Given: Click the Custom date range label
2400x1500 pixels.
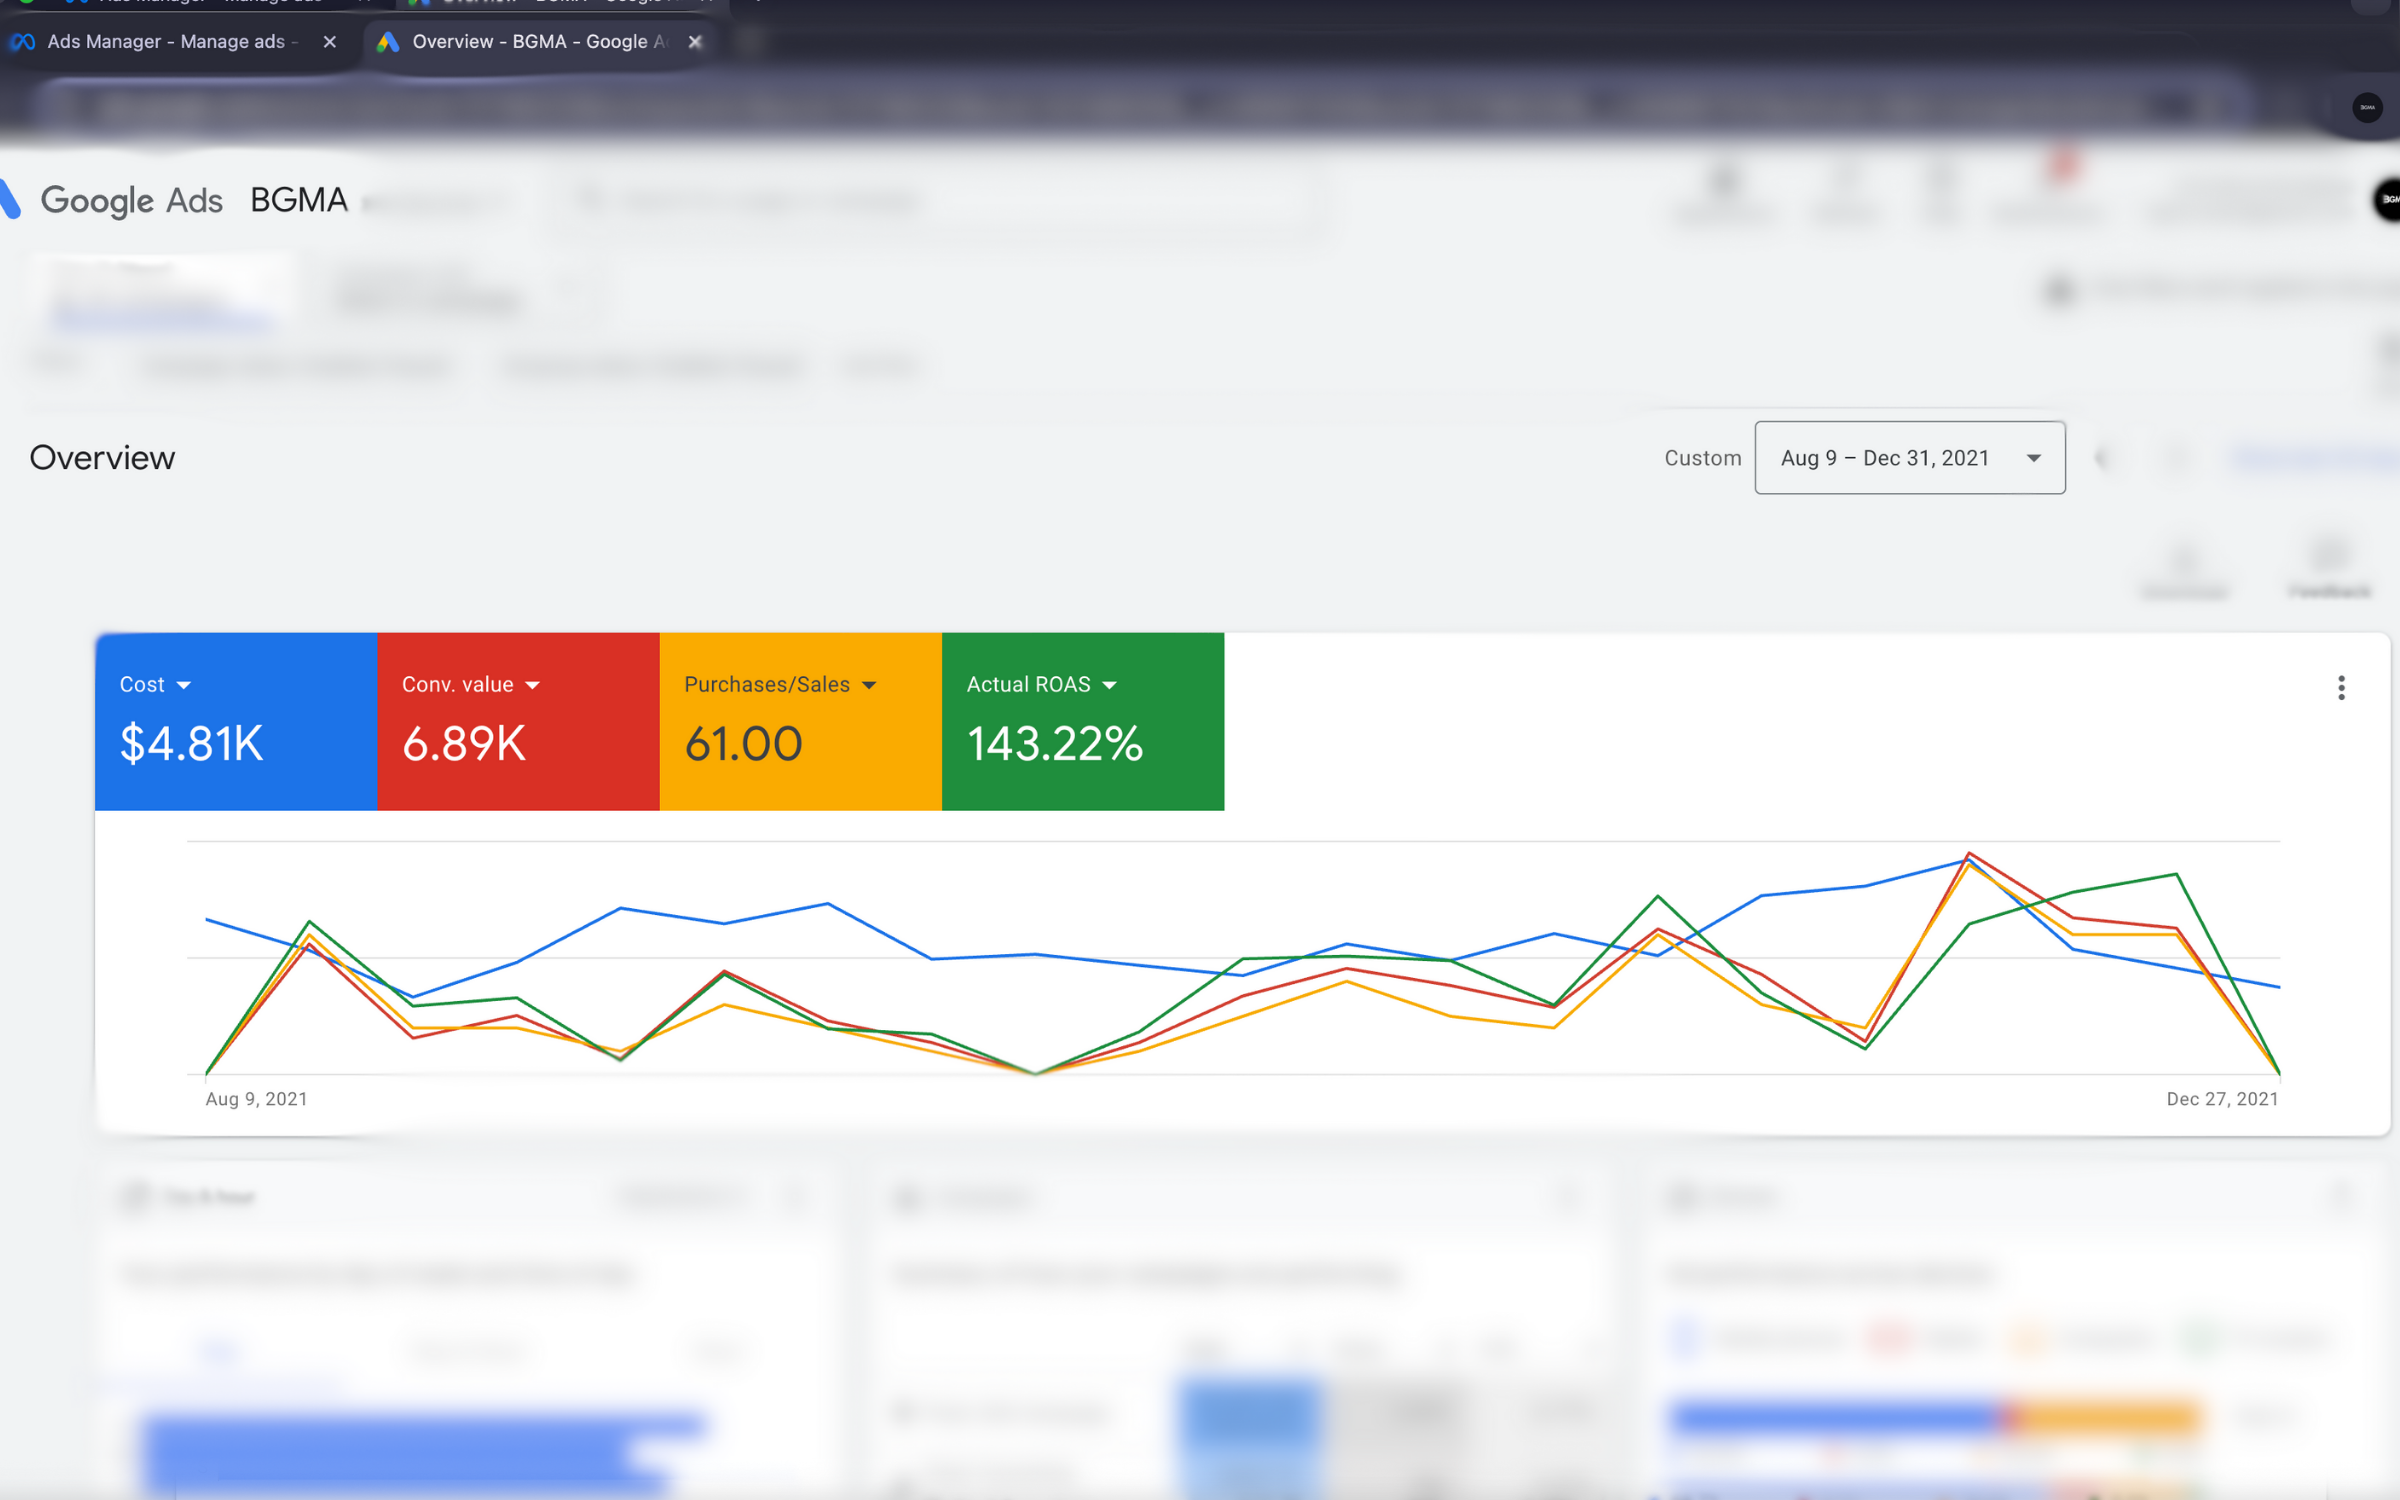Looking at the screenshot, I should pyautogui.click(x=1703, y=457).
